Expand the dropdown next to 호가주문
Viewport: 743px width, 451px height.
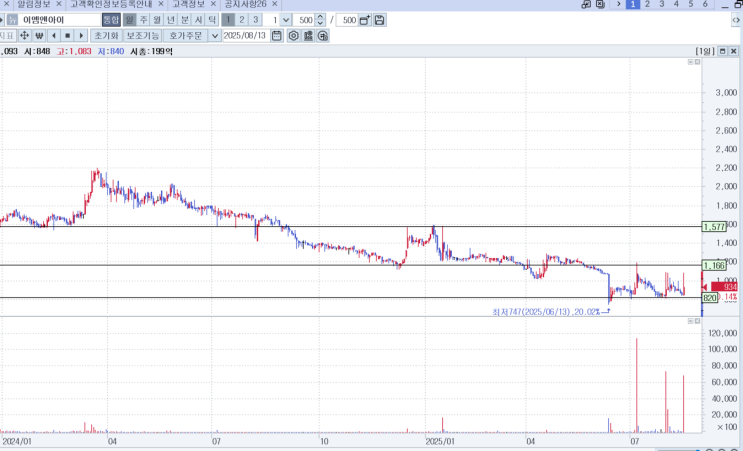click(215, 36)
